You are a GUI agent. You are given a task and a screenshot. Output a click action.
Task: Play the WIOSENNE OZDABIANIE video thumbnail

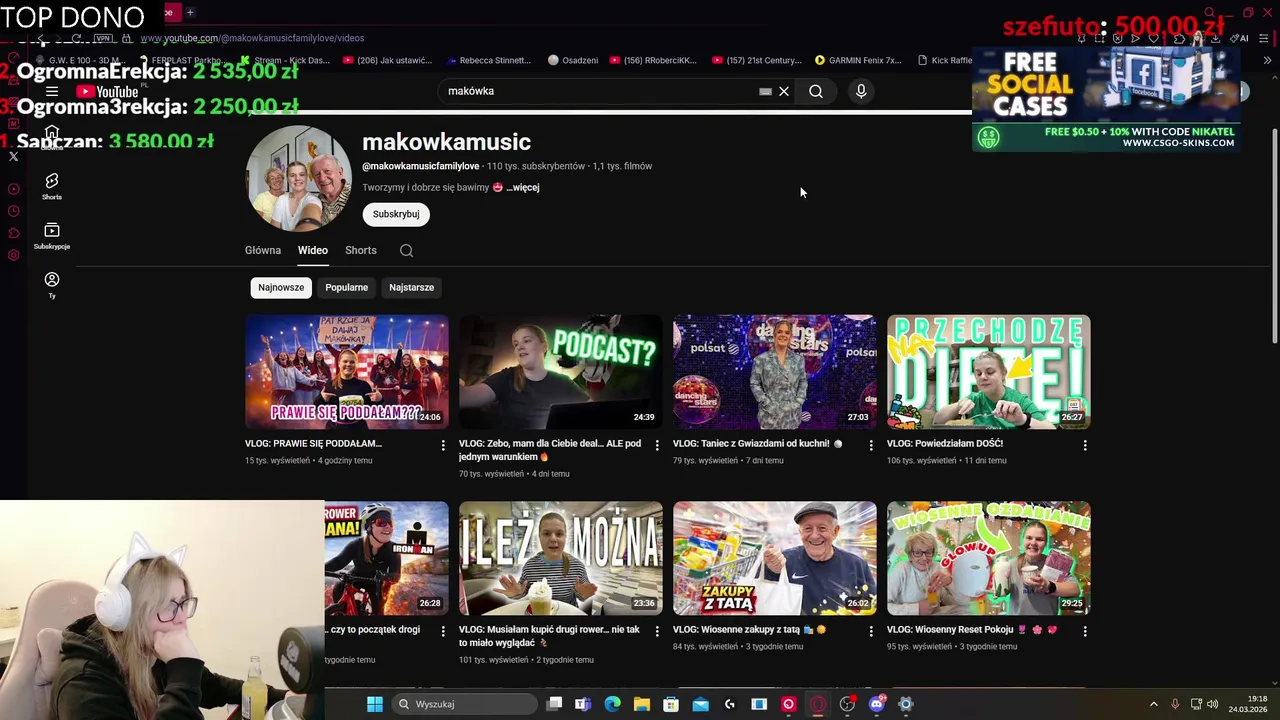point(989,558)
